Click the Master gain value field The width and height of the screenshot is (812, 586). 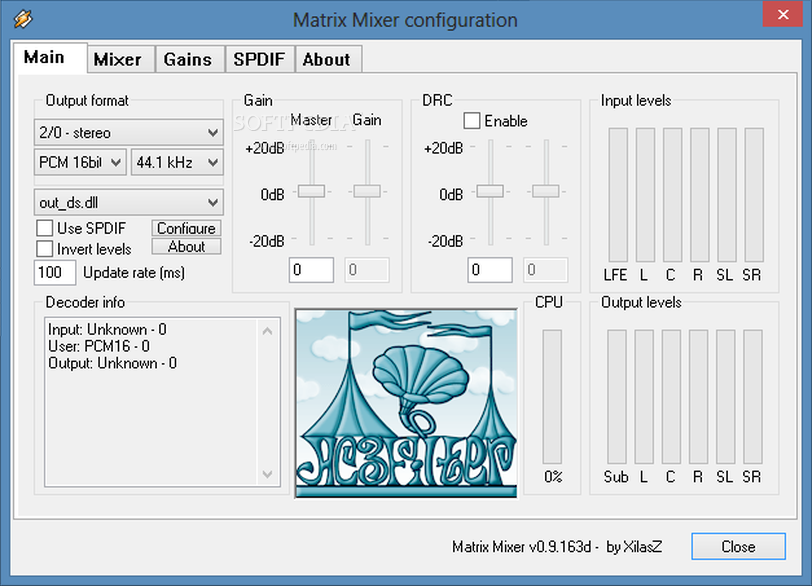[x=311, y=270]
